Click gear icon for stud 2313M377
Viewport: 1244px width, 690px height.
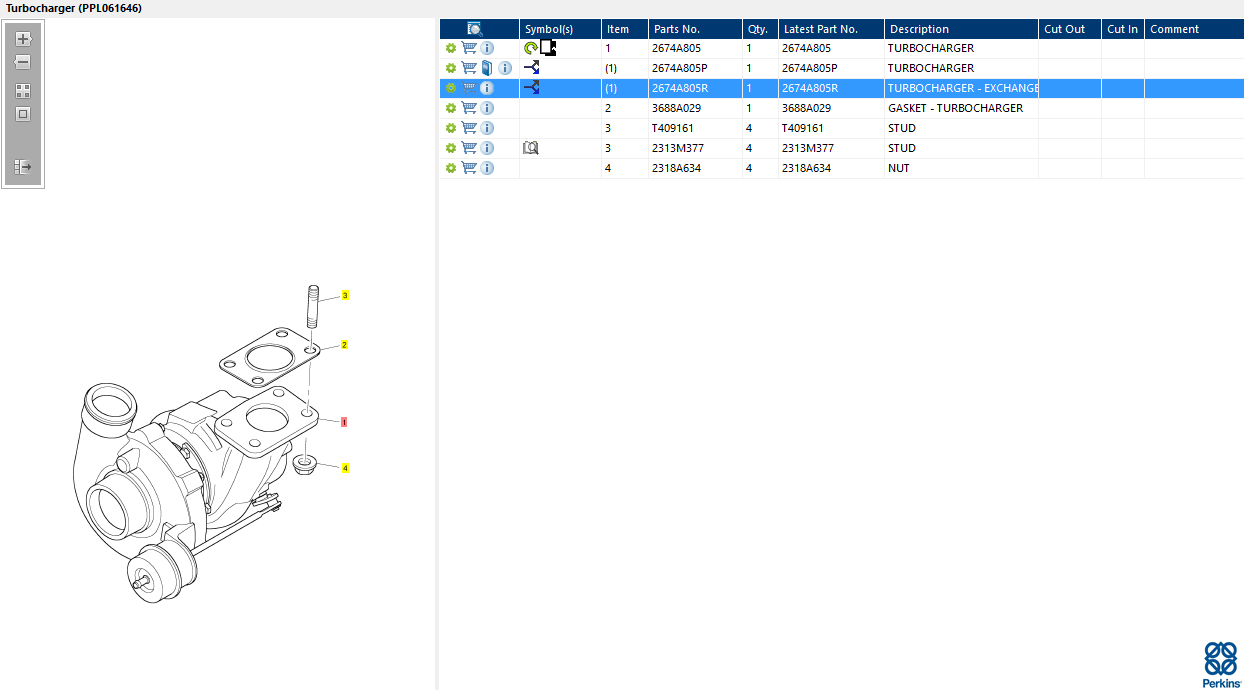click(451, 148)
